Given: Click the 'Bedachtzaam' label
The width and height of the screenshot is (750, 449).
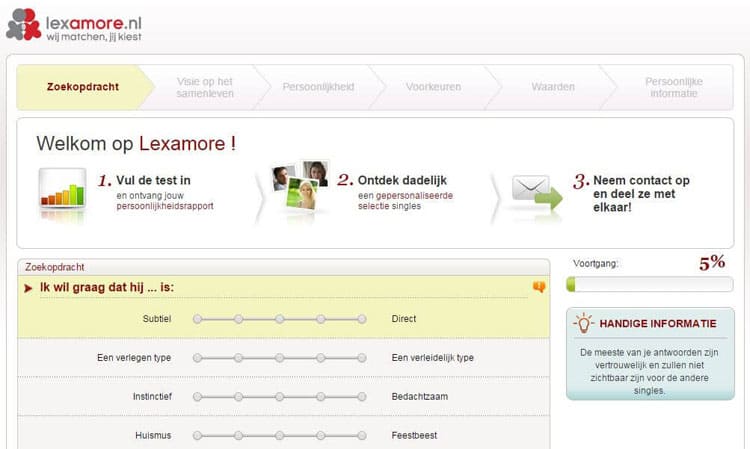Looking at the screenshot, I should pyautogui.click(x=420, y=396).
